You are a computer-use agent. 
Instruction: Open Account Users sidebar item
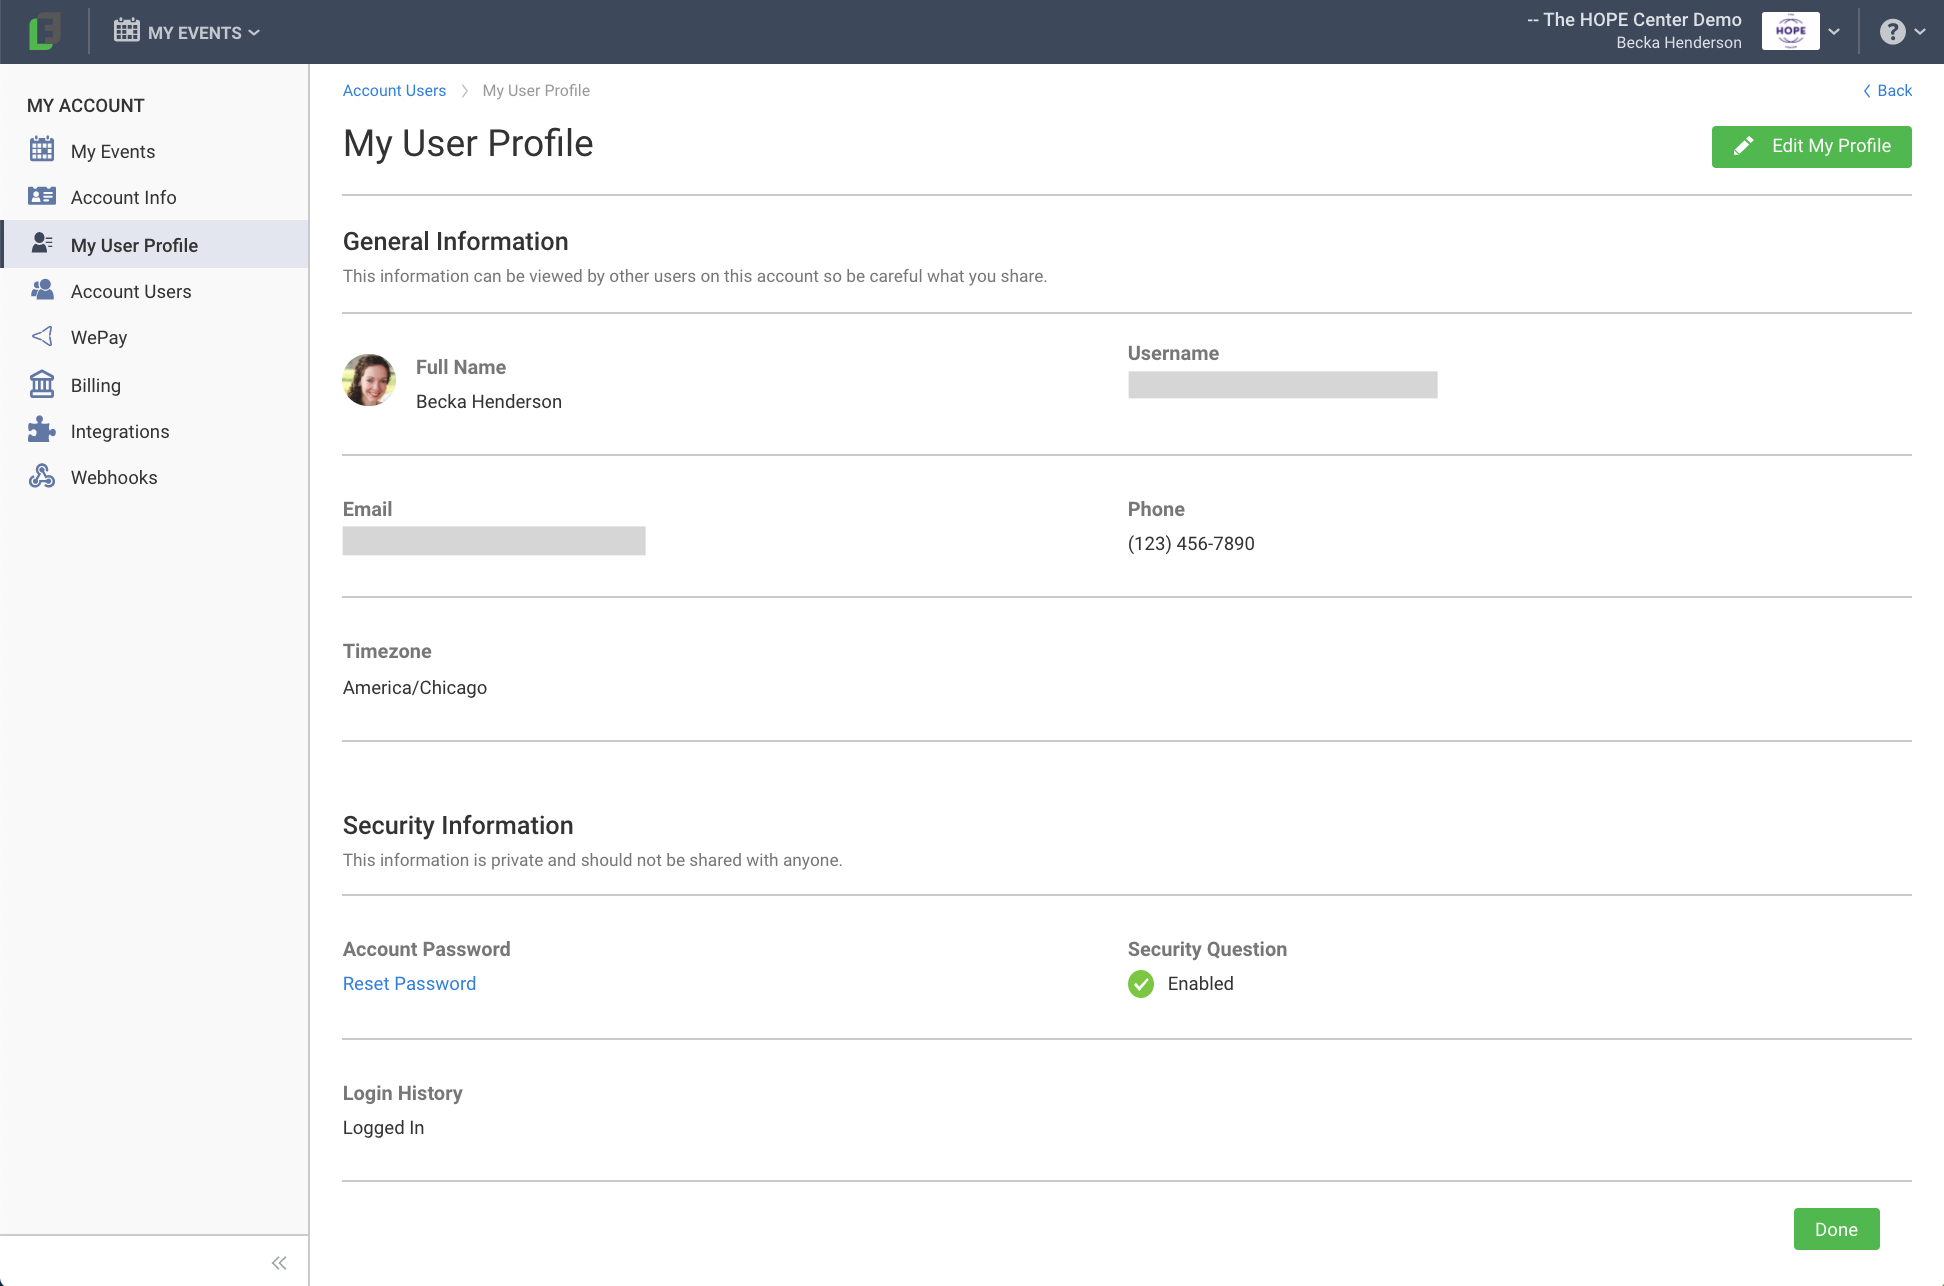(131, 291)
